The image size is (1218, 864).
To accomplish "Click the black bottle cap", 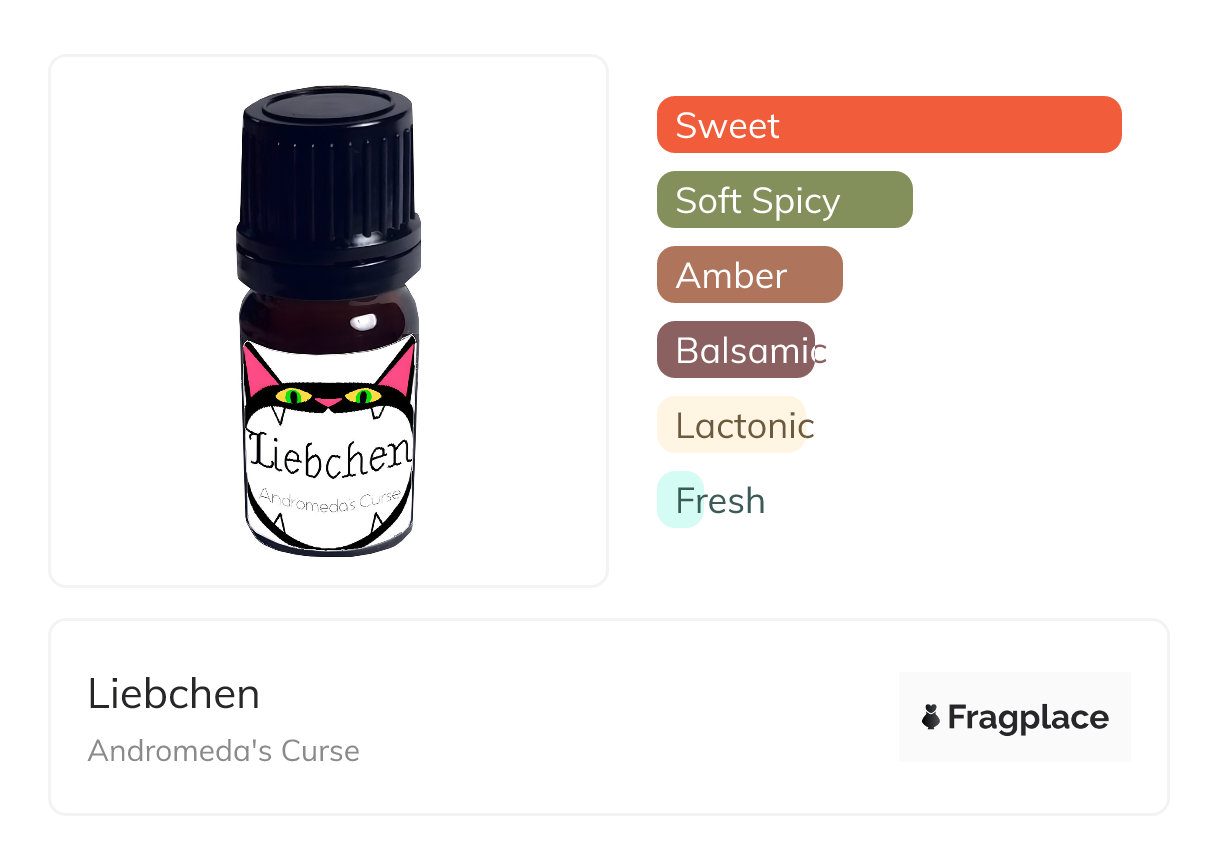I will (x=329, y=188).
